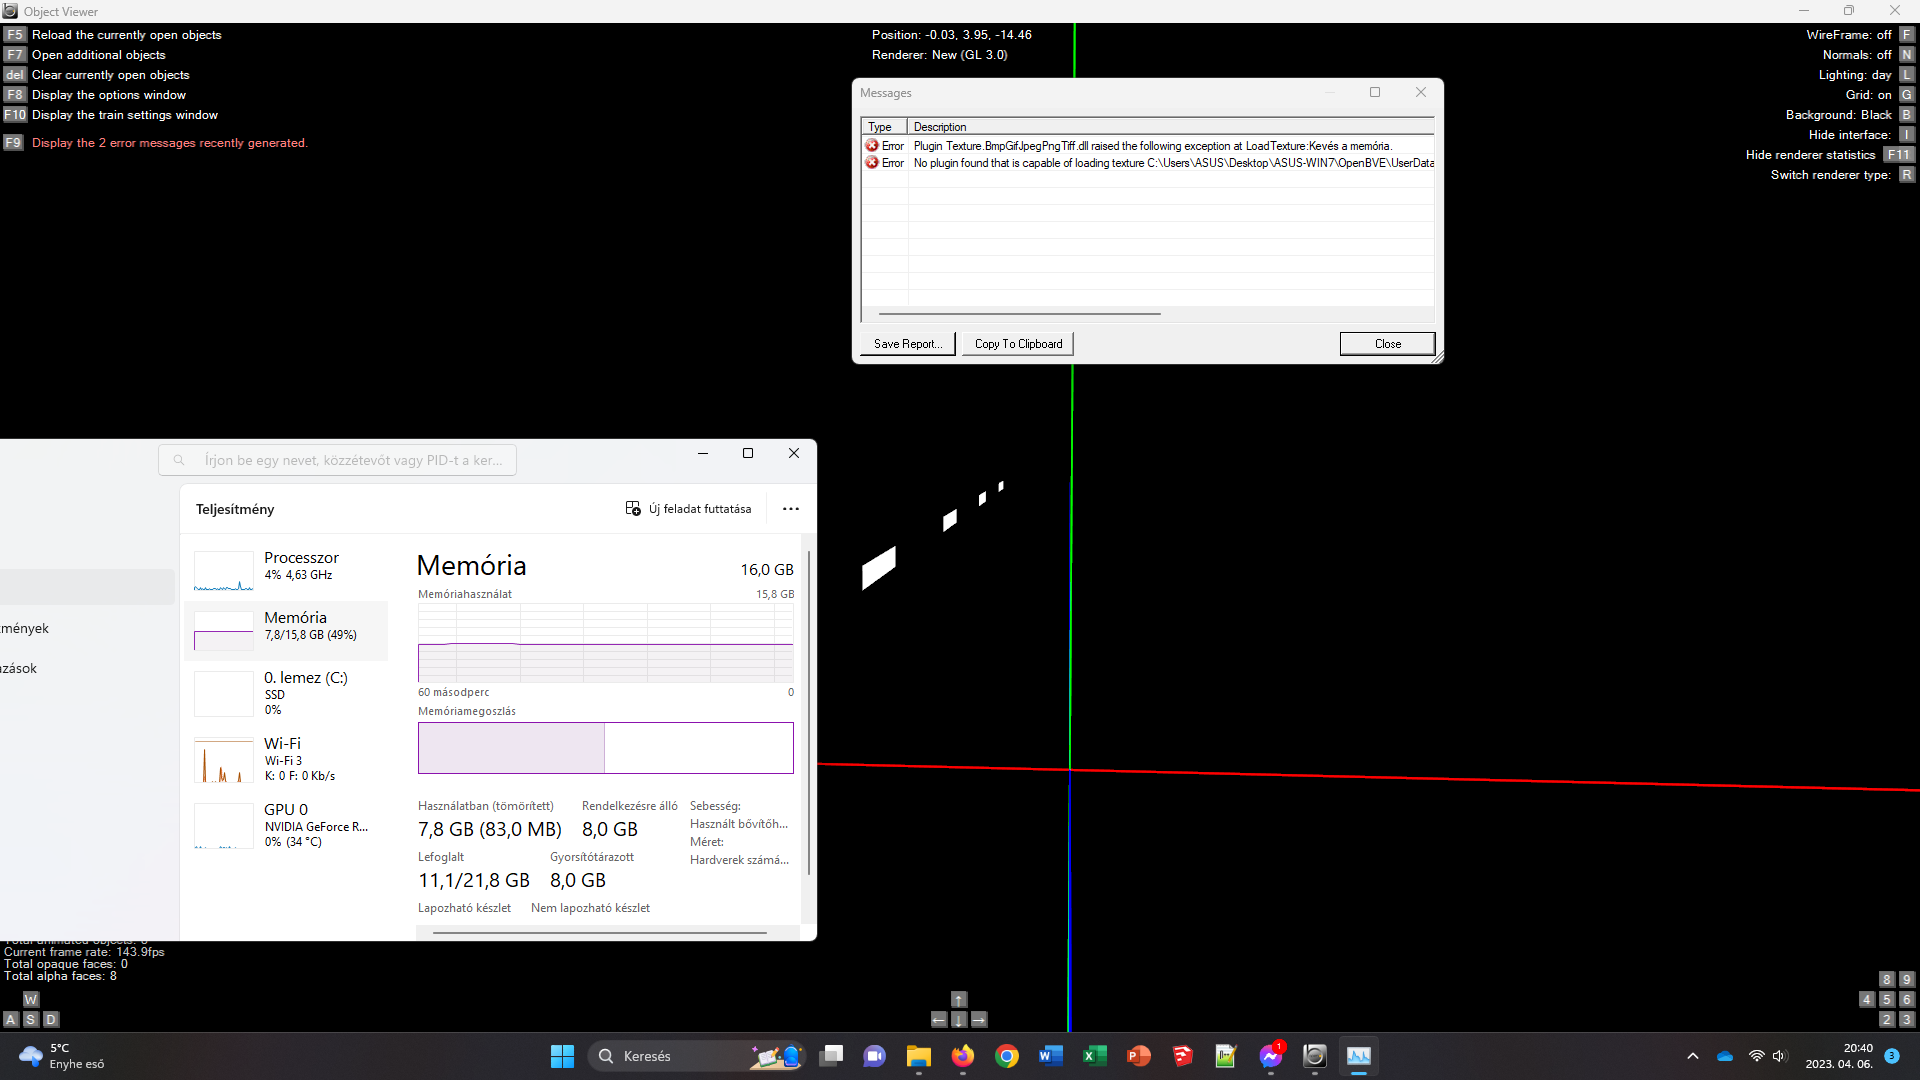Click the red Error icon on the texture plugin row
Screen dimensions: 1920x1080
871,145
